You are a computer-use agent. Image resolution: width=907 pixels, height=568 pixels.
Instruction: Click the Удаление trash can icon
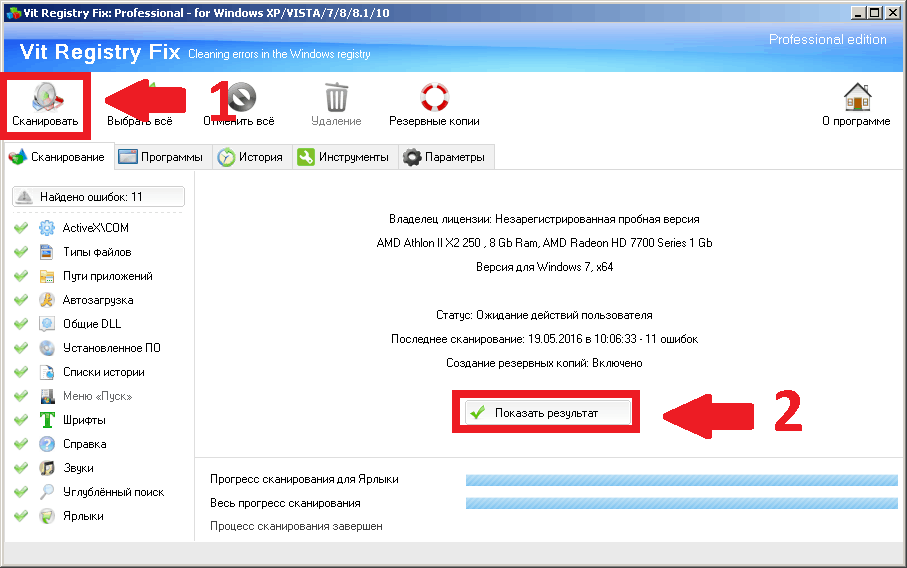click(x=336, y=97)
